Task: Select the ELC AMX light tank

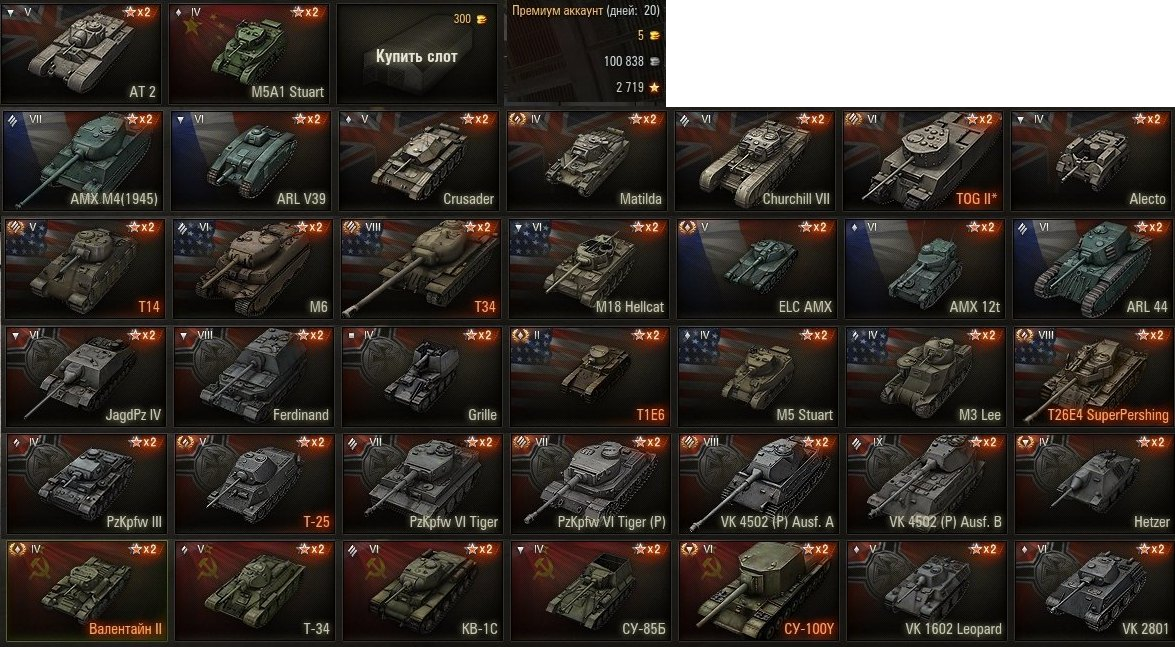Action: point(757,268)
